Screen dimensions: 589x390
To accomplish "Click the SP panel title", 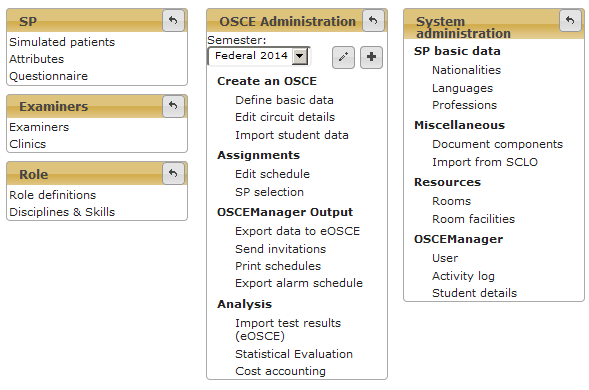I will pos(28,21).
